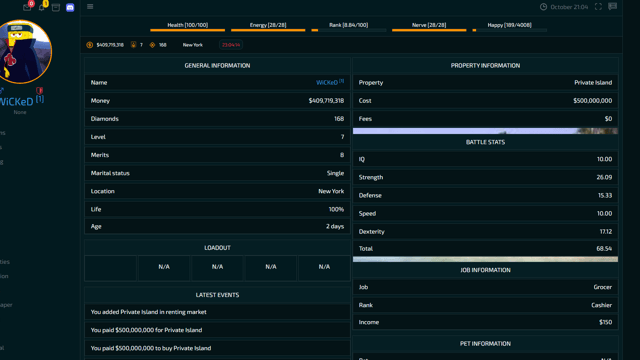Viewport: 640px width, 360px height.
Task: Select the fourth loadout slot marked N/A
Action: 271,268
